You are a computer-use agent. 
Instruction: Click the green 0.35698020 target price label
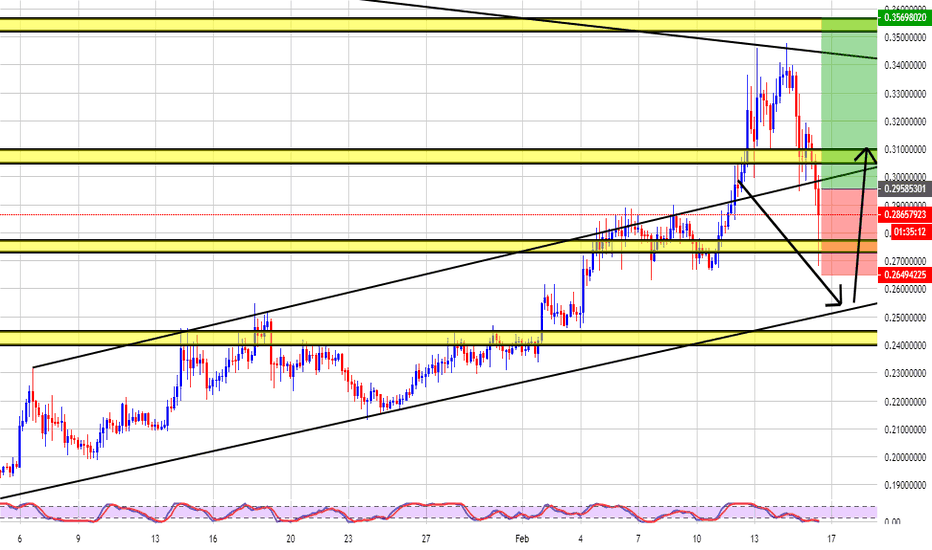point(905,17)
